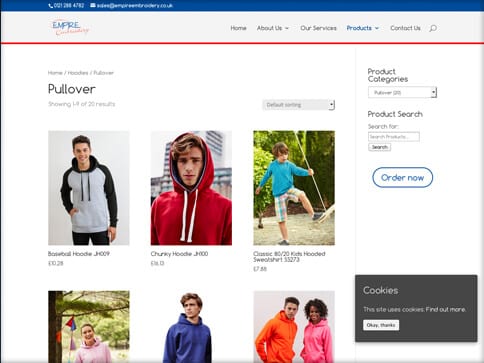484x363 pixels.
Task: Open Classic 80/20 Kids Hooded Sweatshirt title
Action: point(289,256)
